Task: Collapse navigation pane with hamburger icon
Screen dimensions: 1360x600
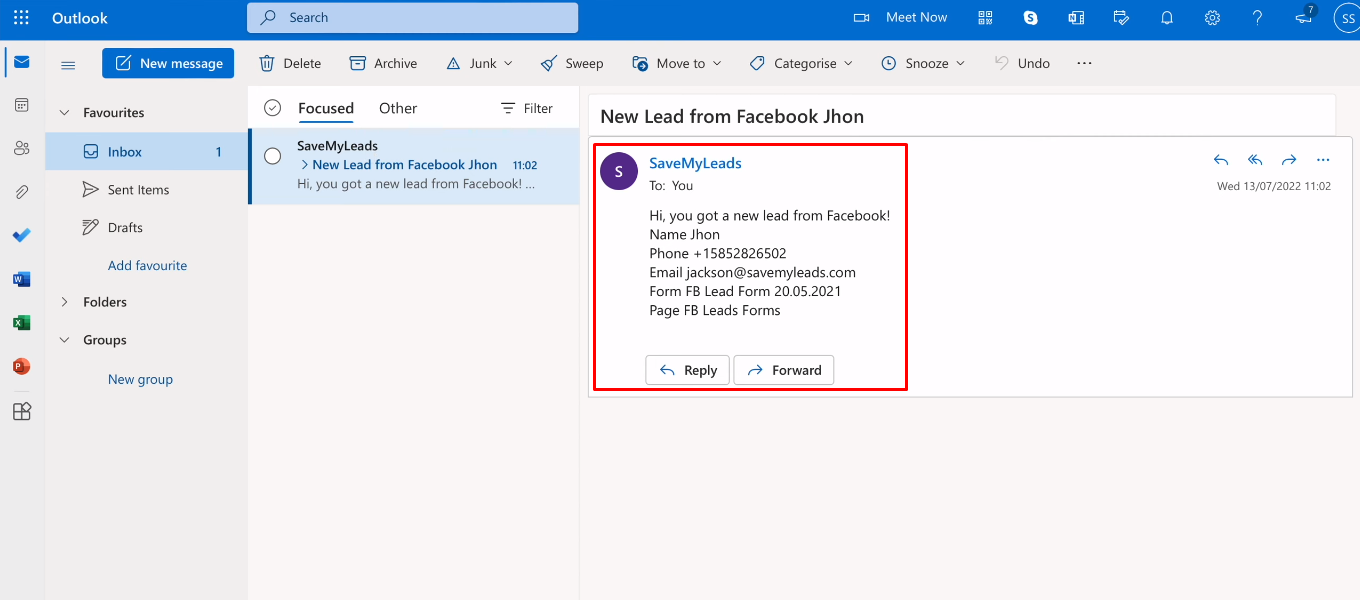Action: 68,65
